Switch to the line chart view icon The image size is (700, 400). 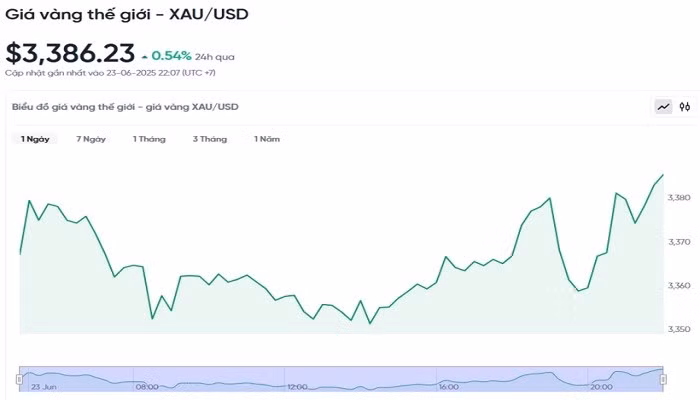point(663,107)
